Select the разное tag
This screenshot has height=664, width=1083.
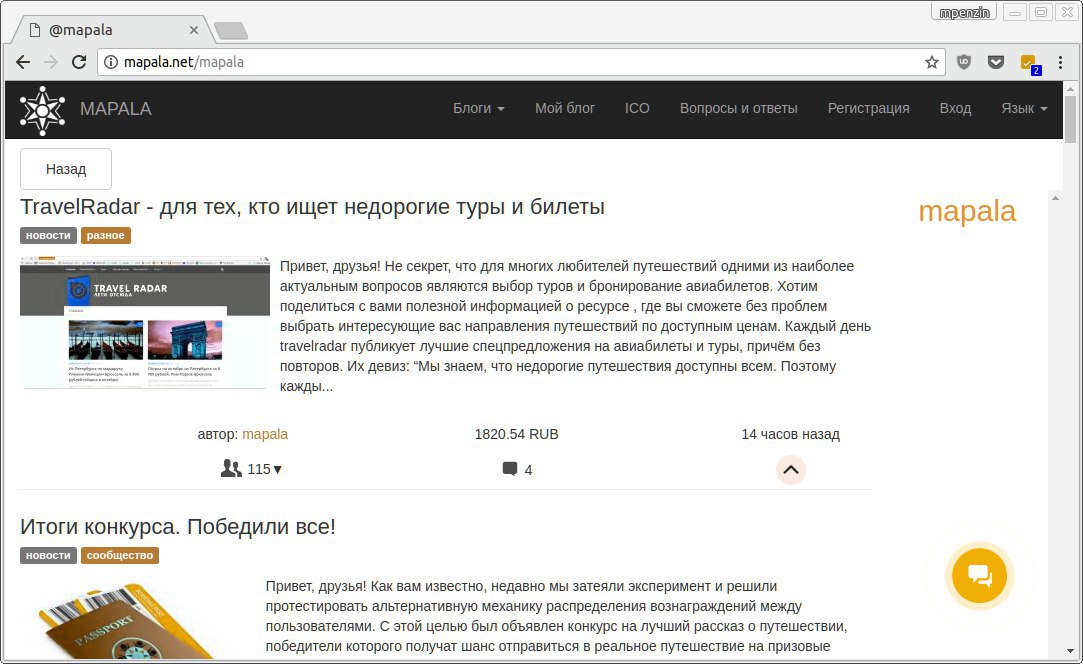(106, 236)
